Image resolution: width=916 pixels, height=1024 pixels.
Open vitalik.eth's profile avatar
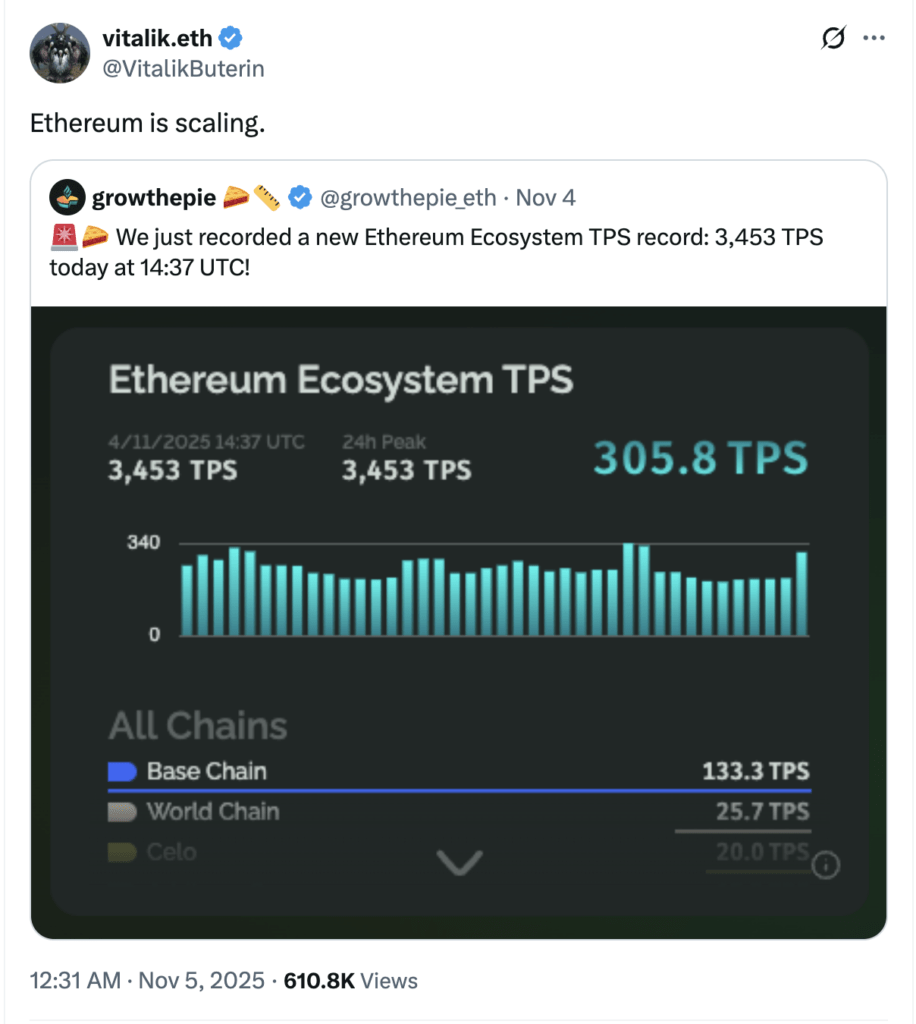coord(59,53)
